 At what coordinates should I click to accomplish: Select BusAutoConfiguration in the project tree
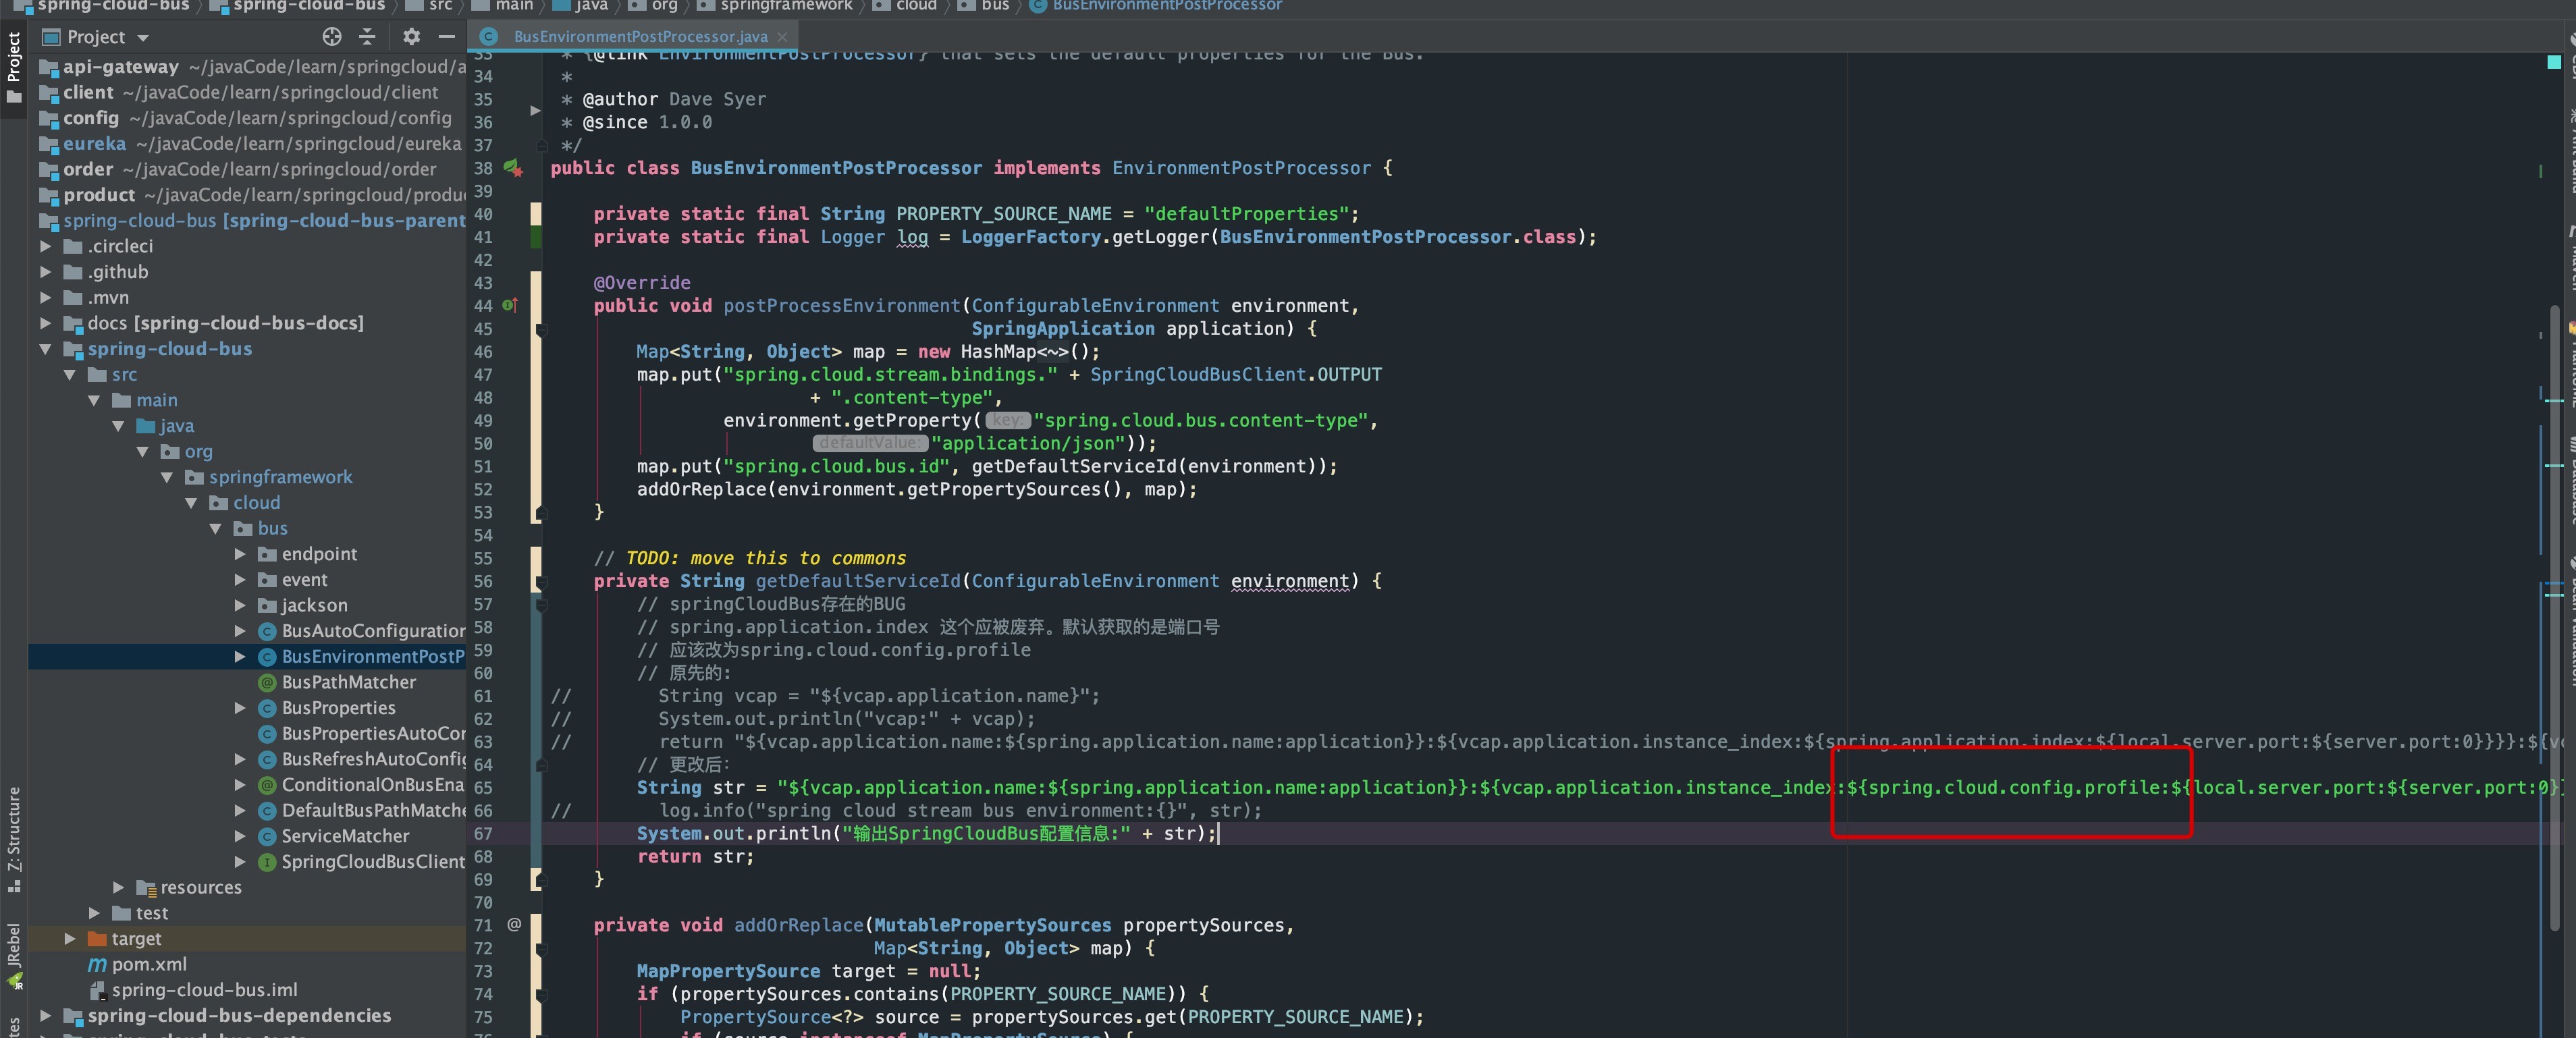pyautogui.click(x=373, y=631)
